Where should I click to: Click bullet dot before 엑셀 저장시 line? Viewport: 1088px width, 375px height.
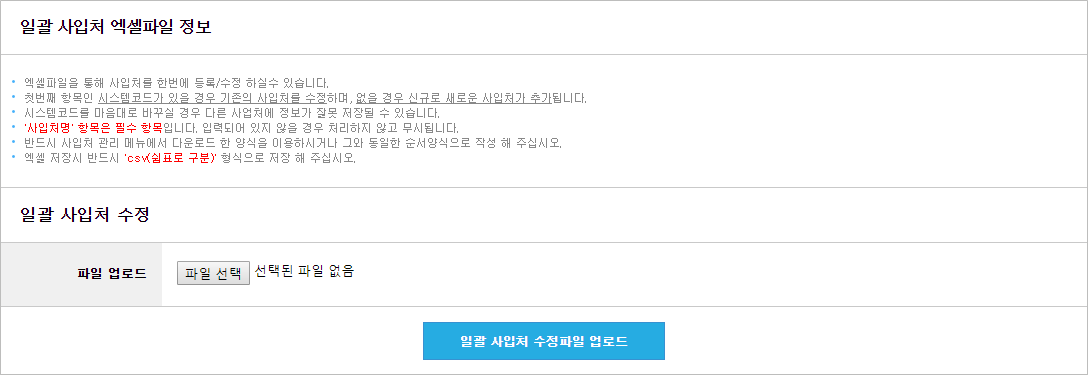pos(14,158)
